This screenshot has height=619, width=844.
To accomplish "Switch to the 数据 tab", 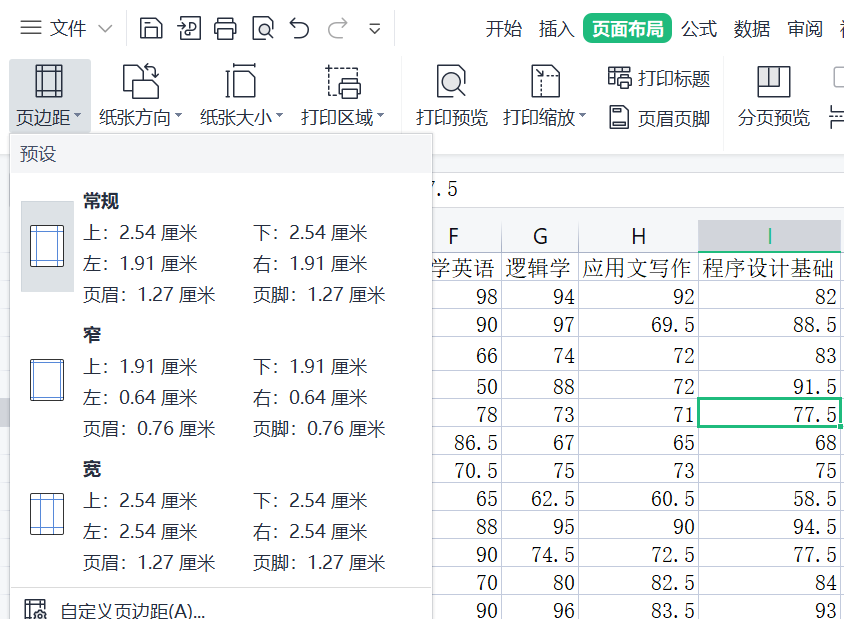I will 751,29.
